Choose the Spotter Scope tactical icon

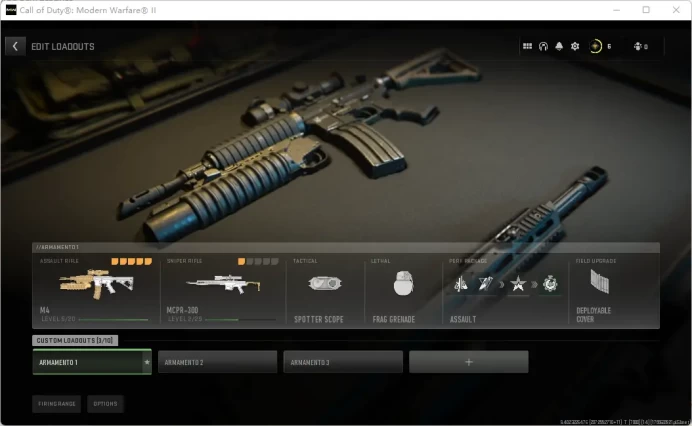[x=325, y=283]
